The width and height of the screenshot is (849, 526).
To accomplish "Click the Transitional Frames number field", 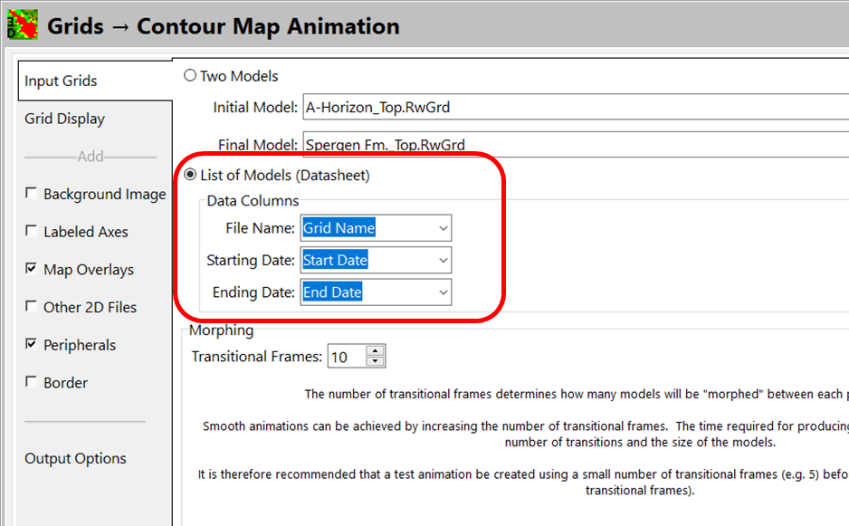I will coord(346,356).
